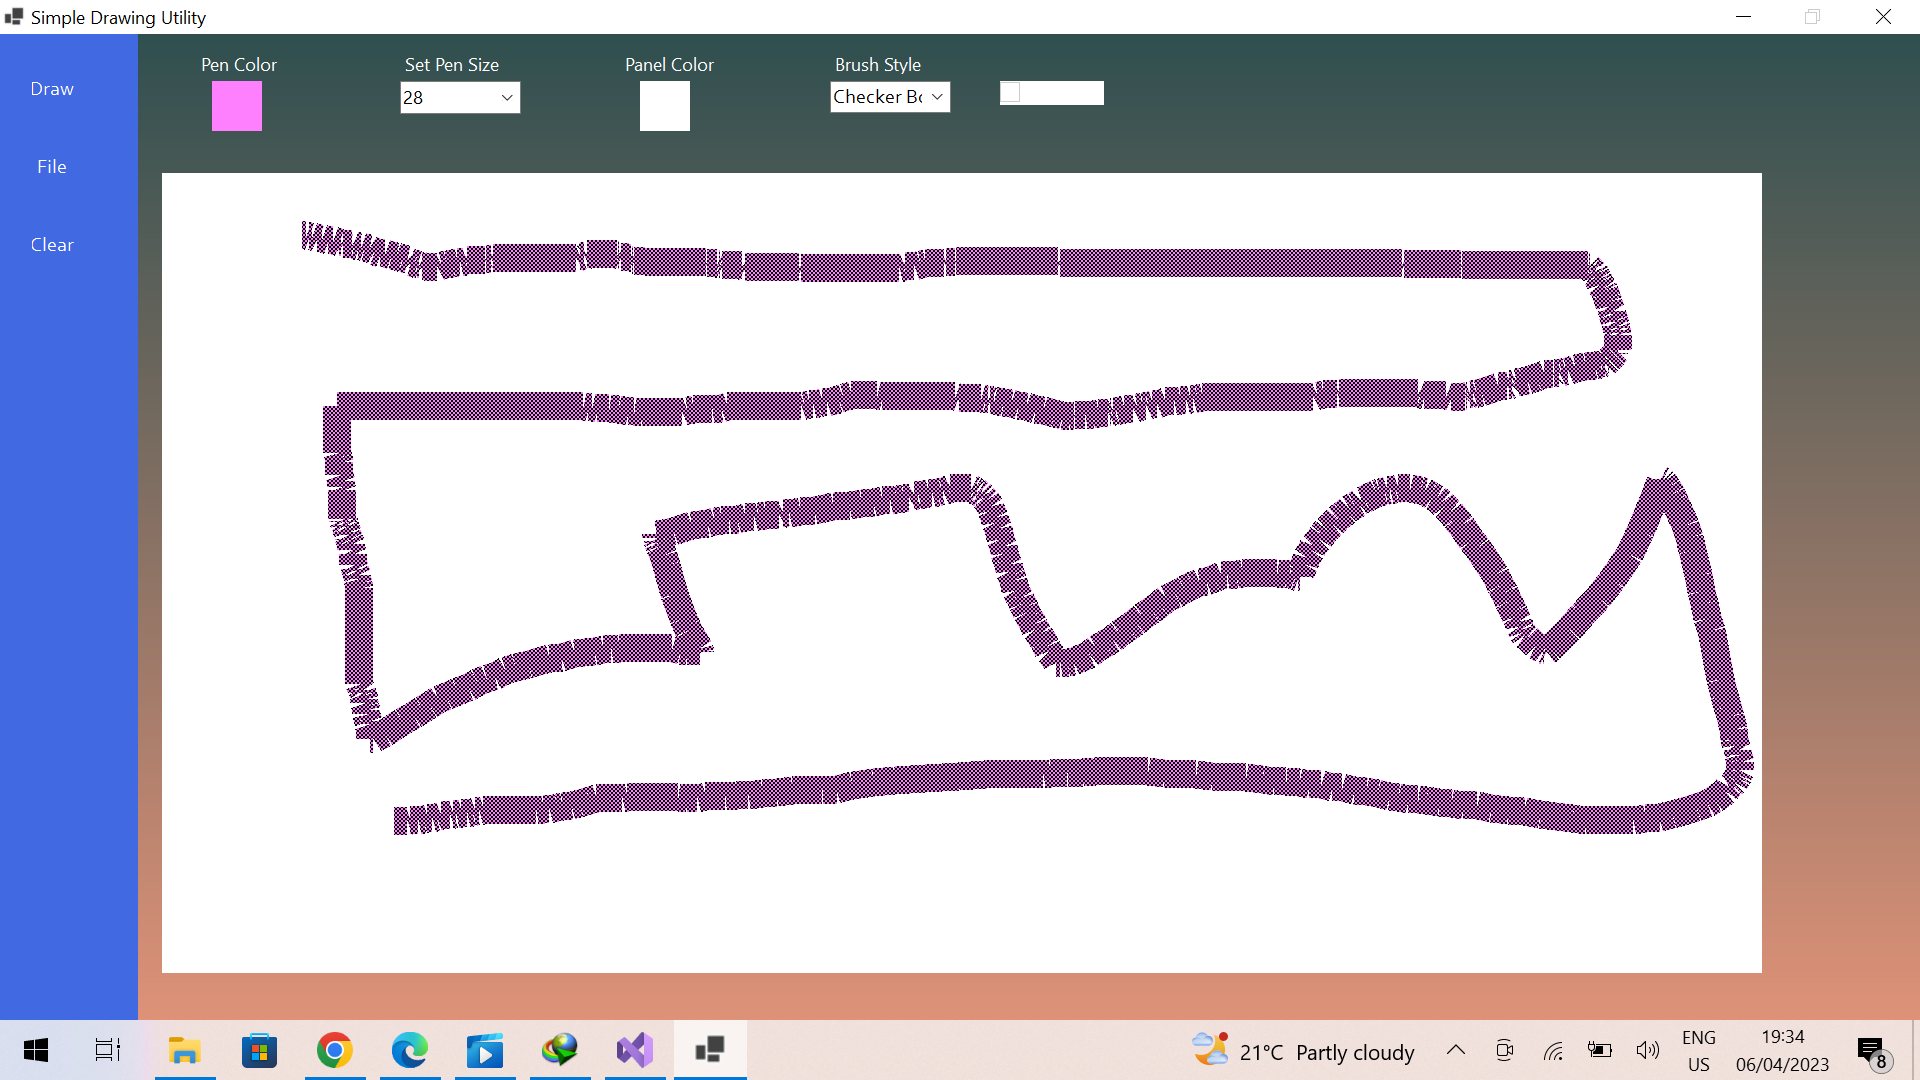Click the pink Pen Color swatch
This screenshot has width=1920, height=1080.
click(x=237, y=106)
